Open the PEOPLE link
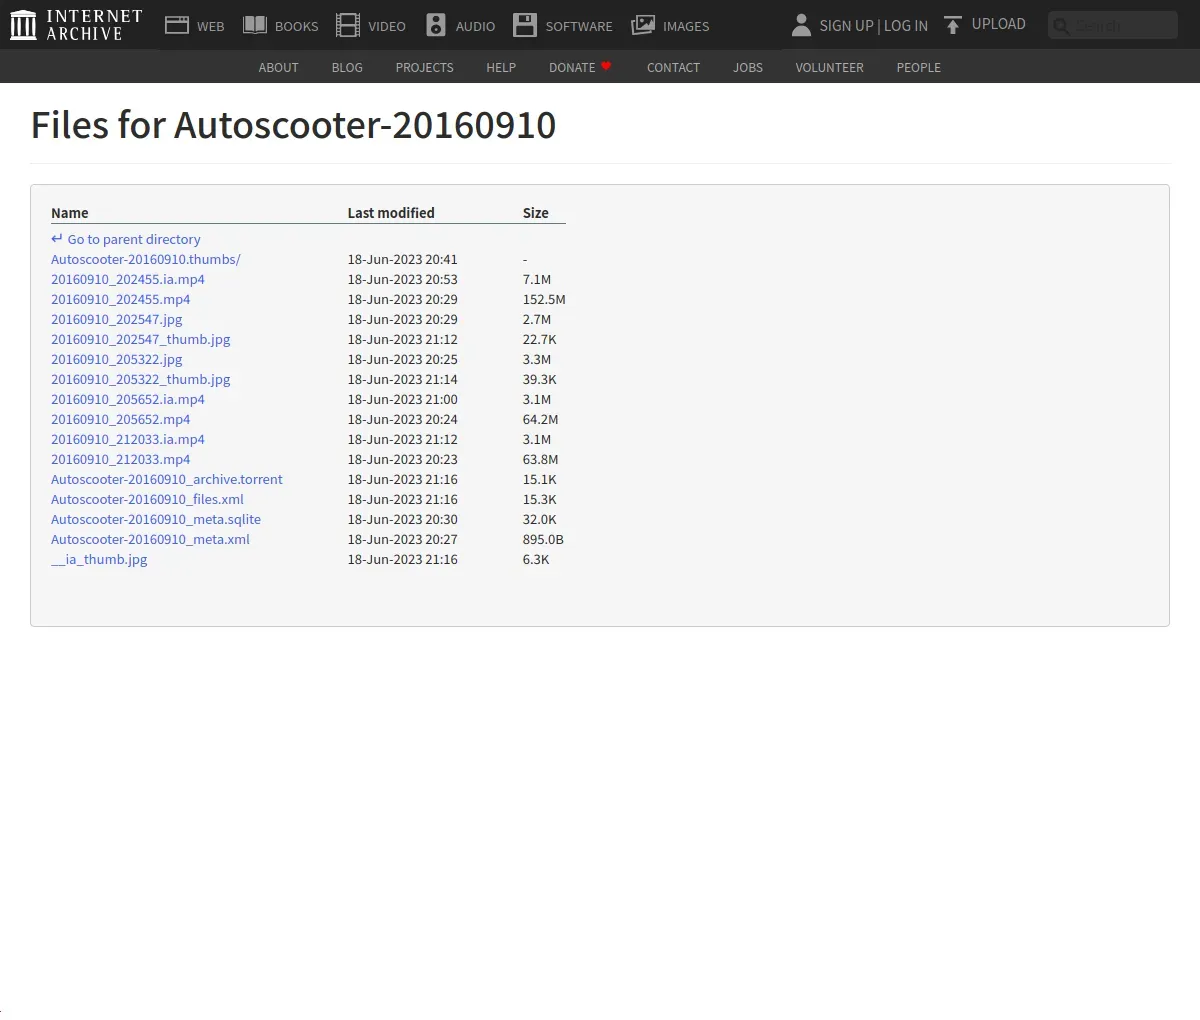 [918, 67]
